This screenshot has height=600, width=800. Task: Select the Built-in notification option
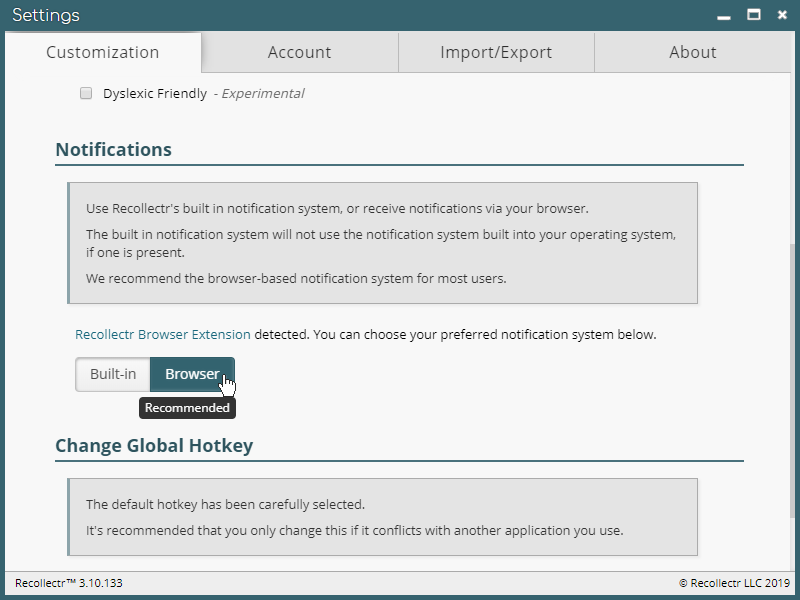pyautogui.click(x=113, y=374)
